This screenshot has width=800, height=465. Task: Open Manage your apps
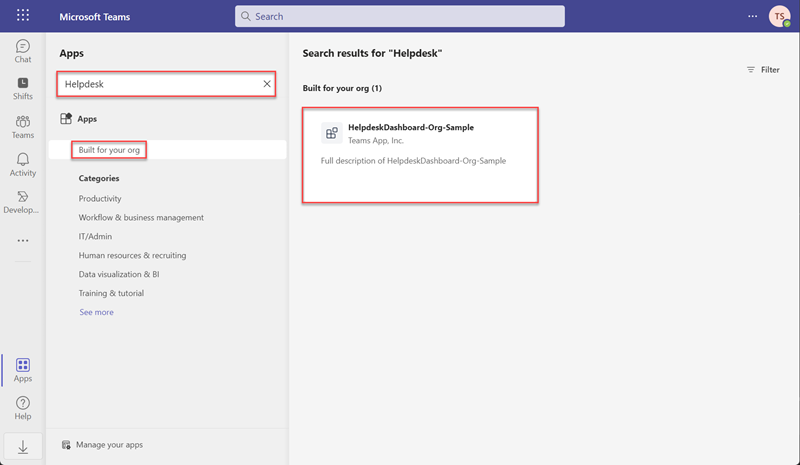(102, 445)
